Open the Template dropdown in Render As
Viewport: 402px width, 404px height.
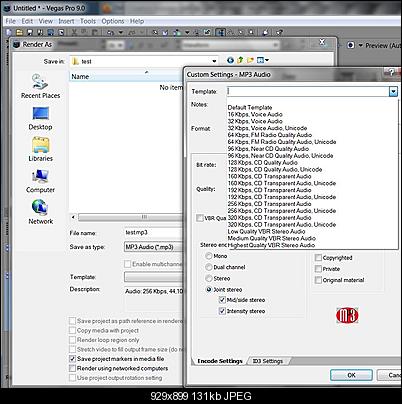click(x=153, y=277)
